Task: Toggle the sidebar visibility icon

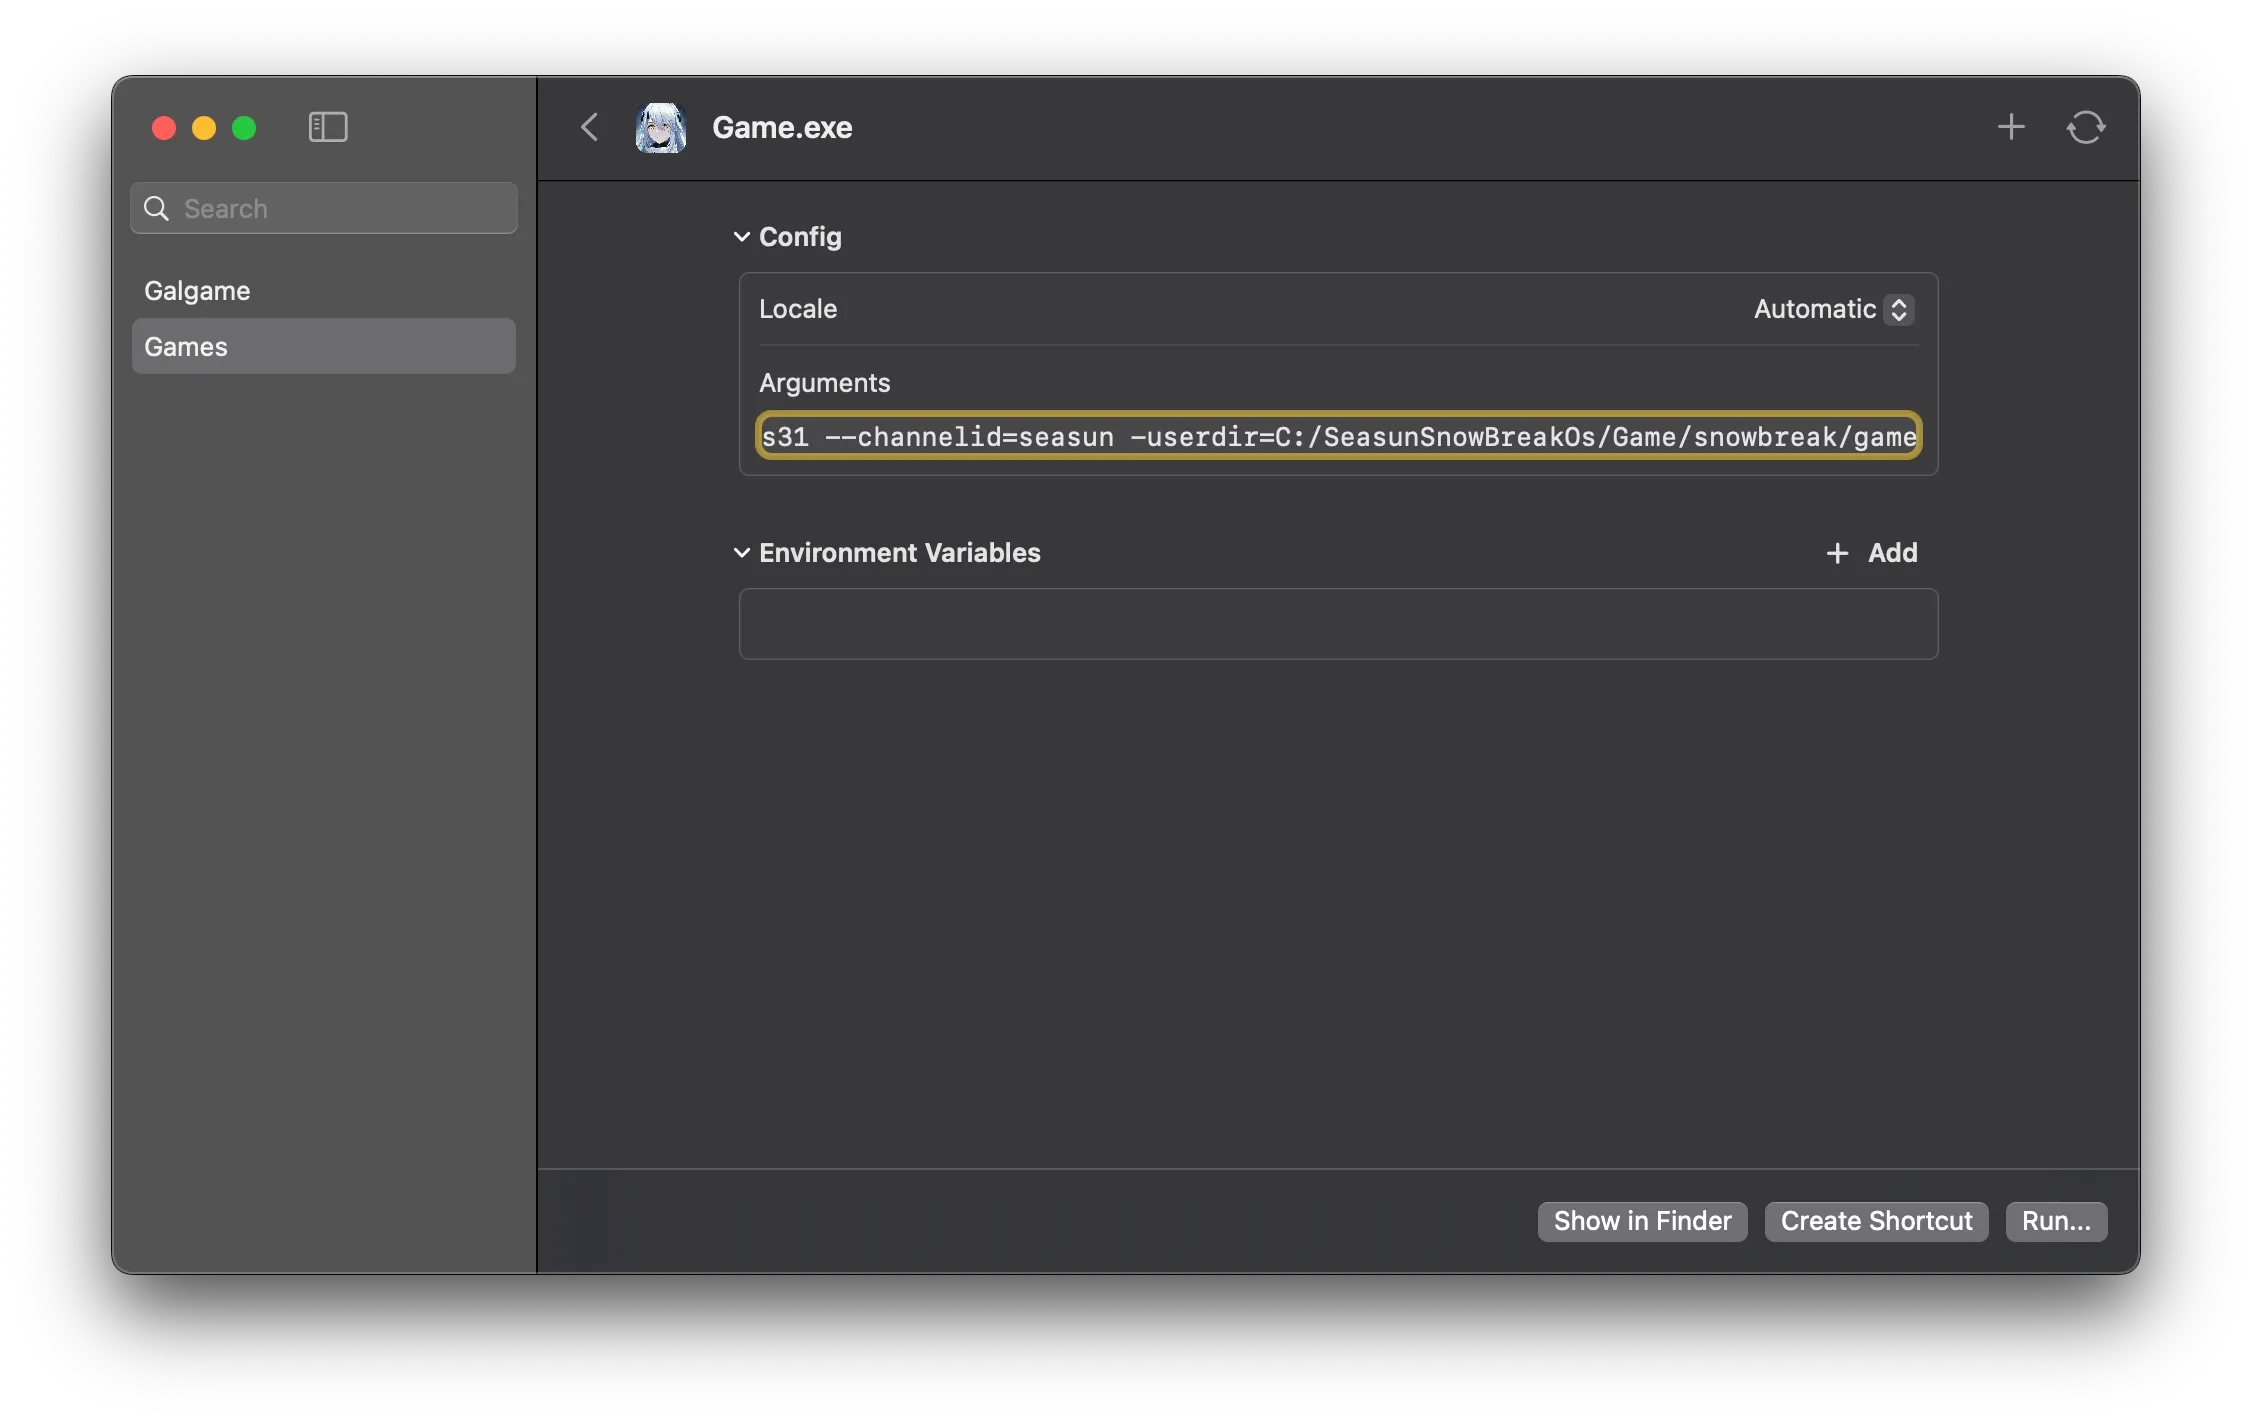Action: 327,127
